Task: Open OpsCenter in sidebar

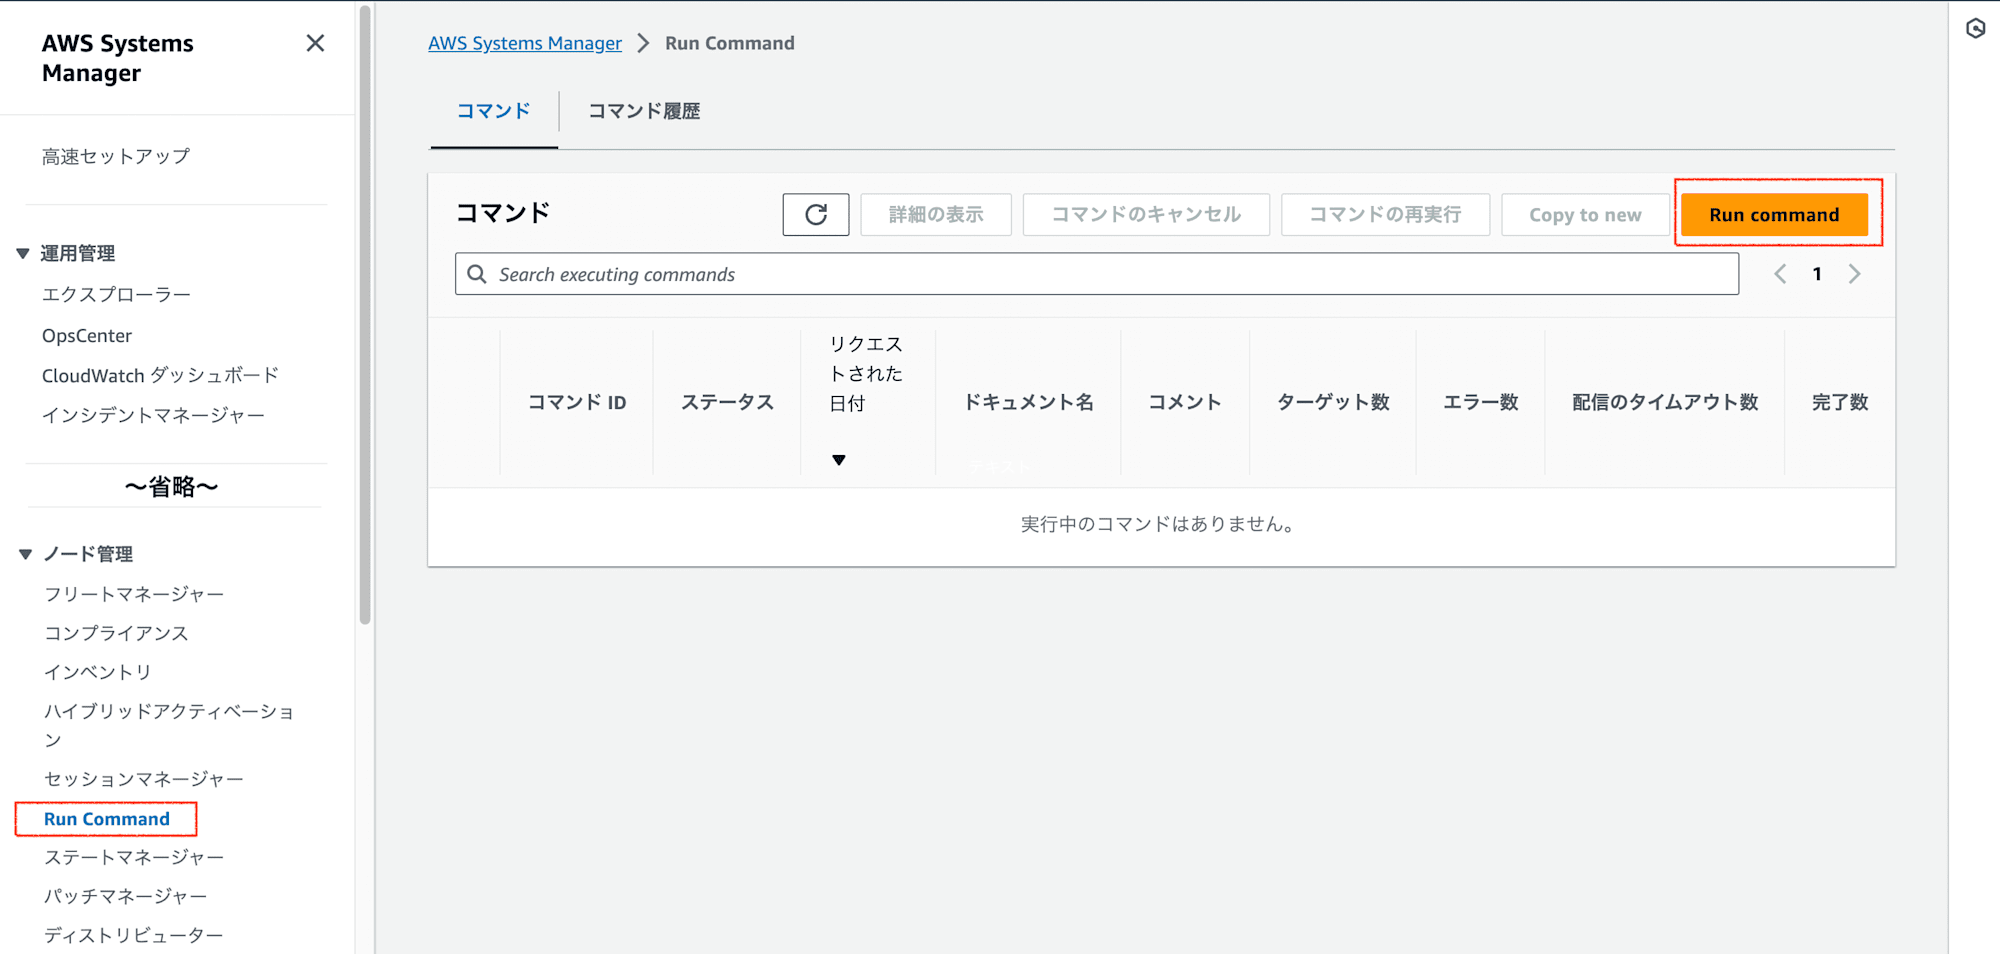Action: 87,335
